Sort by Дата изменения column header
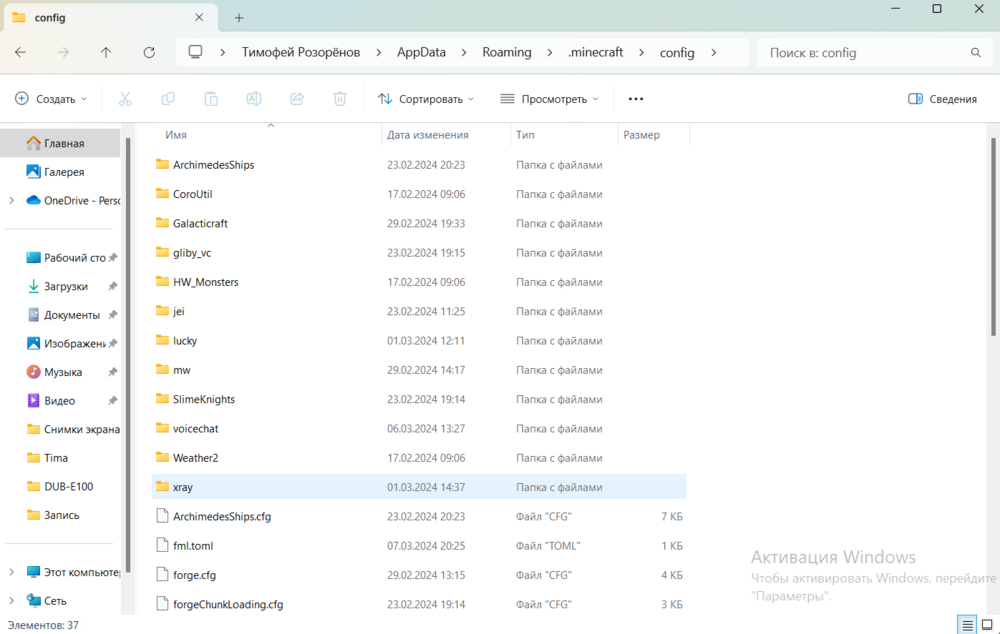This screenshot has height=634, width=1000. (x=427, y=135)
